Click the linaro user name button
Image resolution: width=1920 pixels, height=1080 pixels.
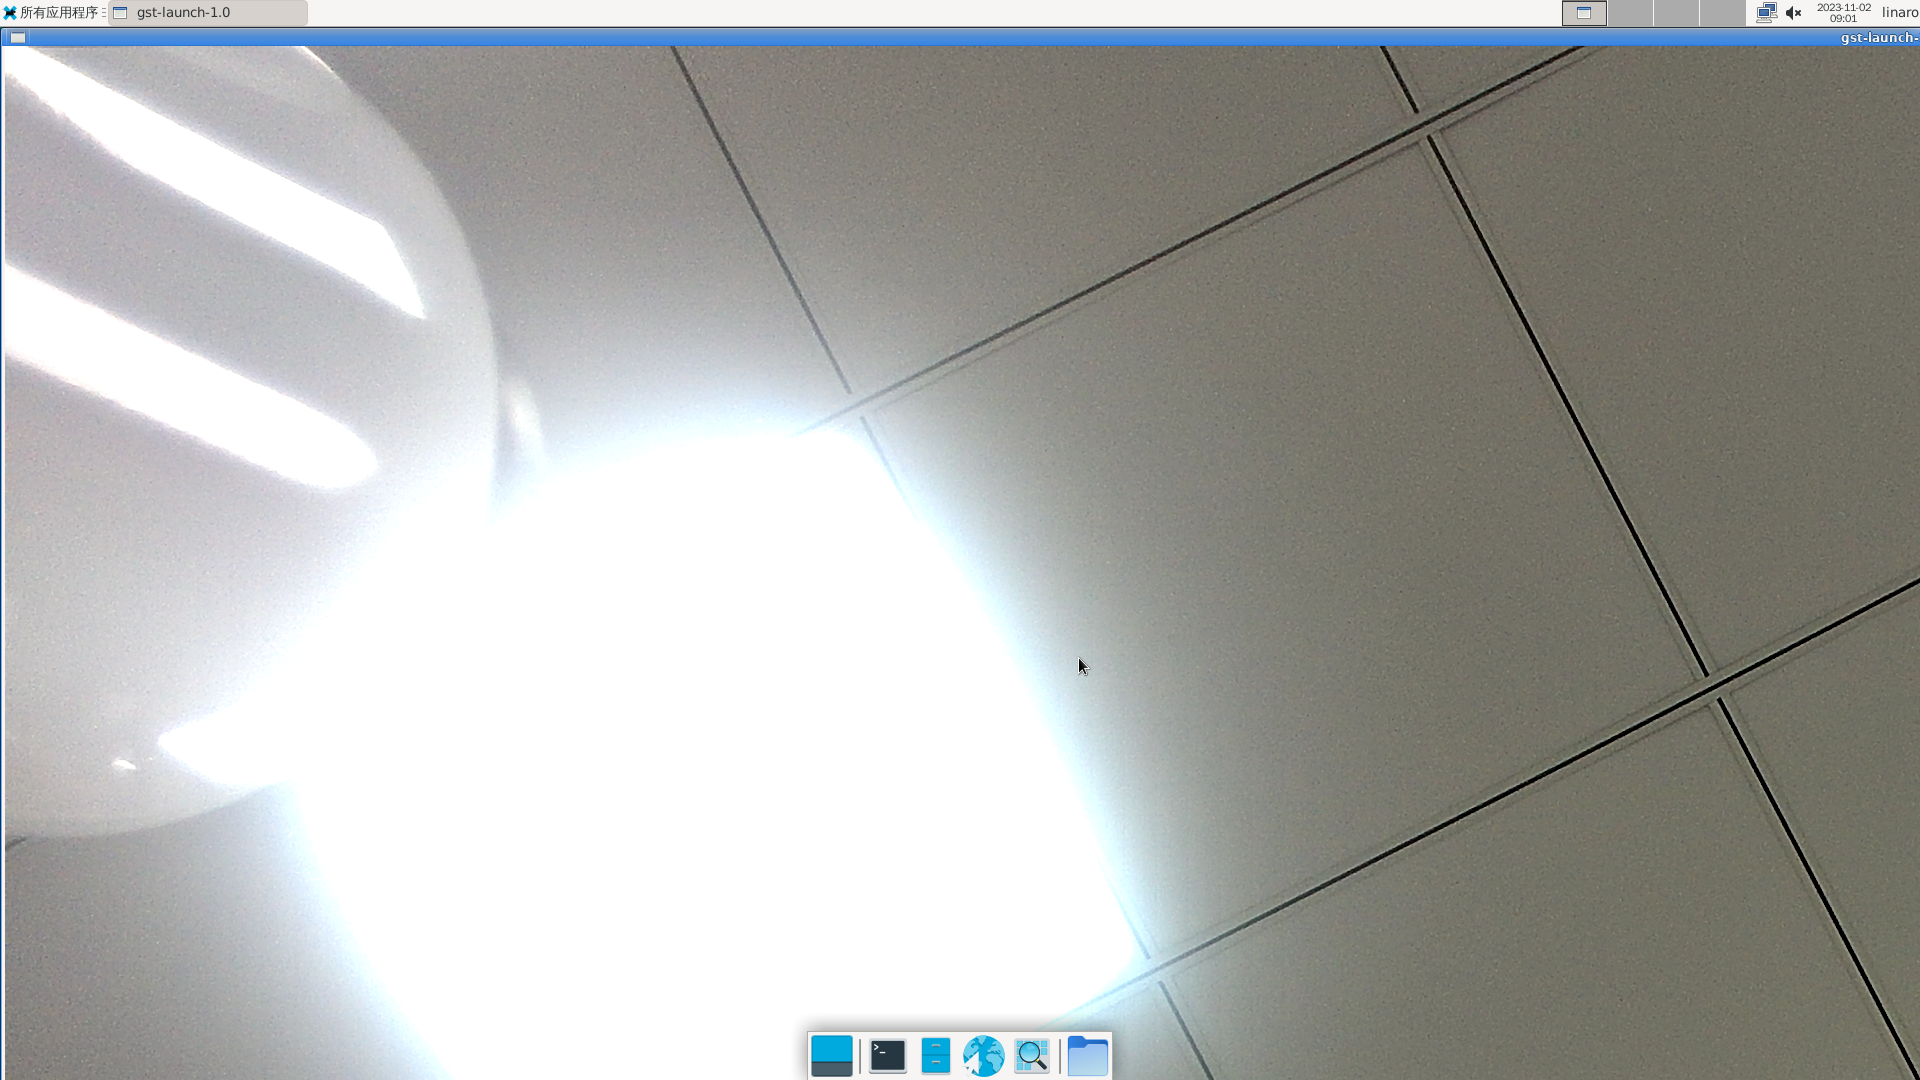click(x=1899, y=13)
